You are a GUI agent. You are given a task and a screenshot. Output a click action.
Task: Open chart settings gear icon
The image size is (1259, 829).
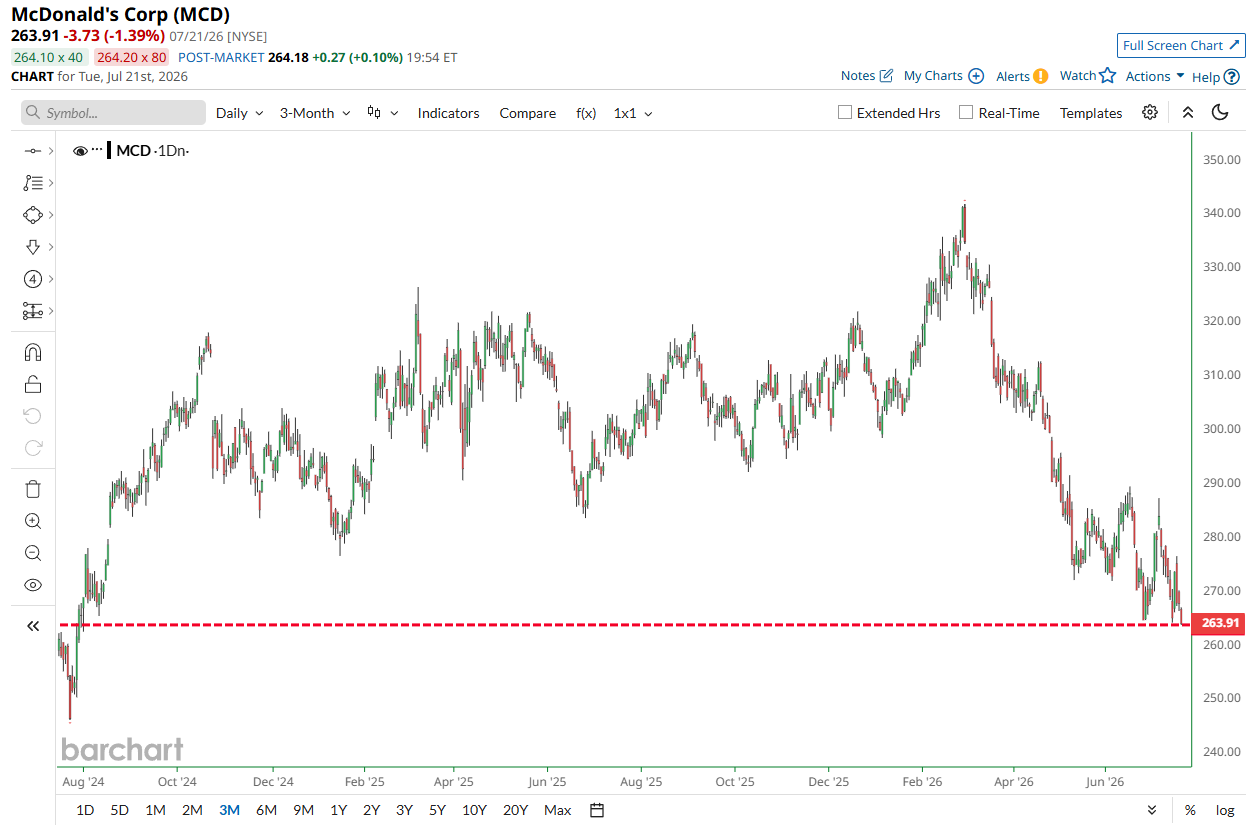(x=1150, y=113)
